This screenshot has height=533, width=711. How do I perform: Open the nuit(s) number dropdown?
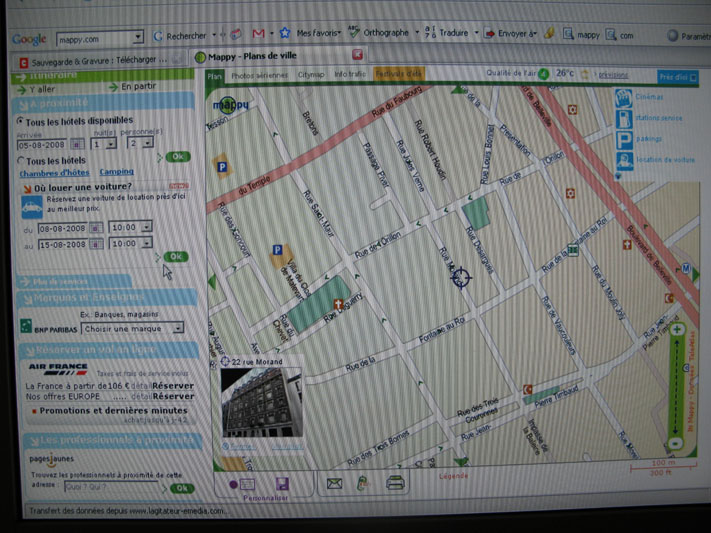coord(110,144)
